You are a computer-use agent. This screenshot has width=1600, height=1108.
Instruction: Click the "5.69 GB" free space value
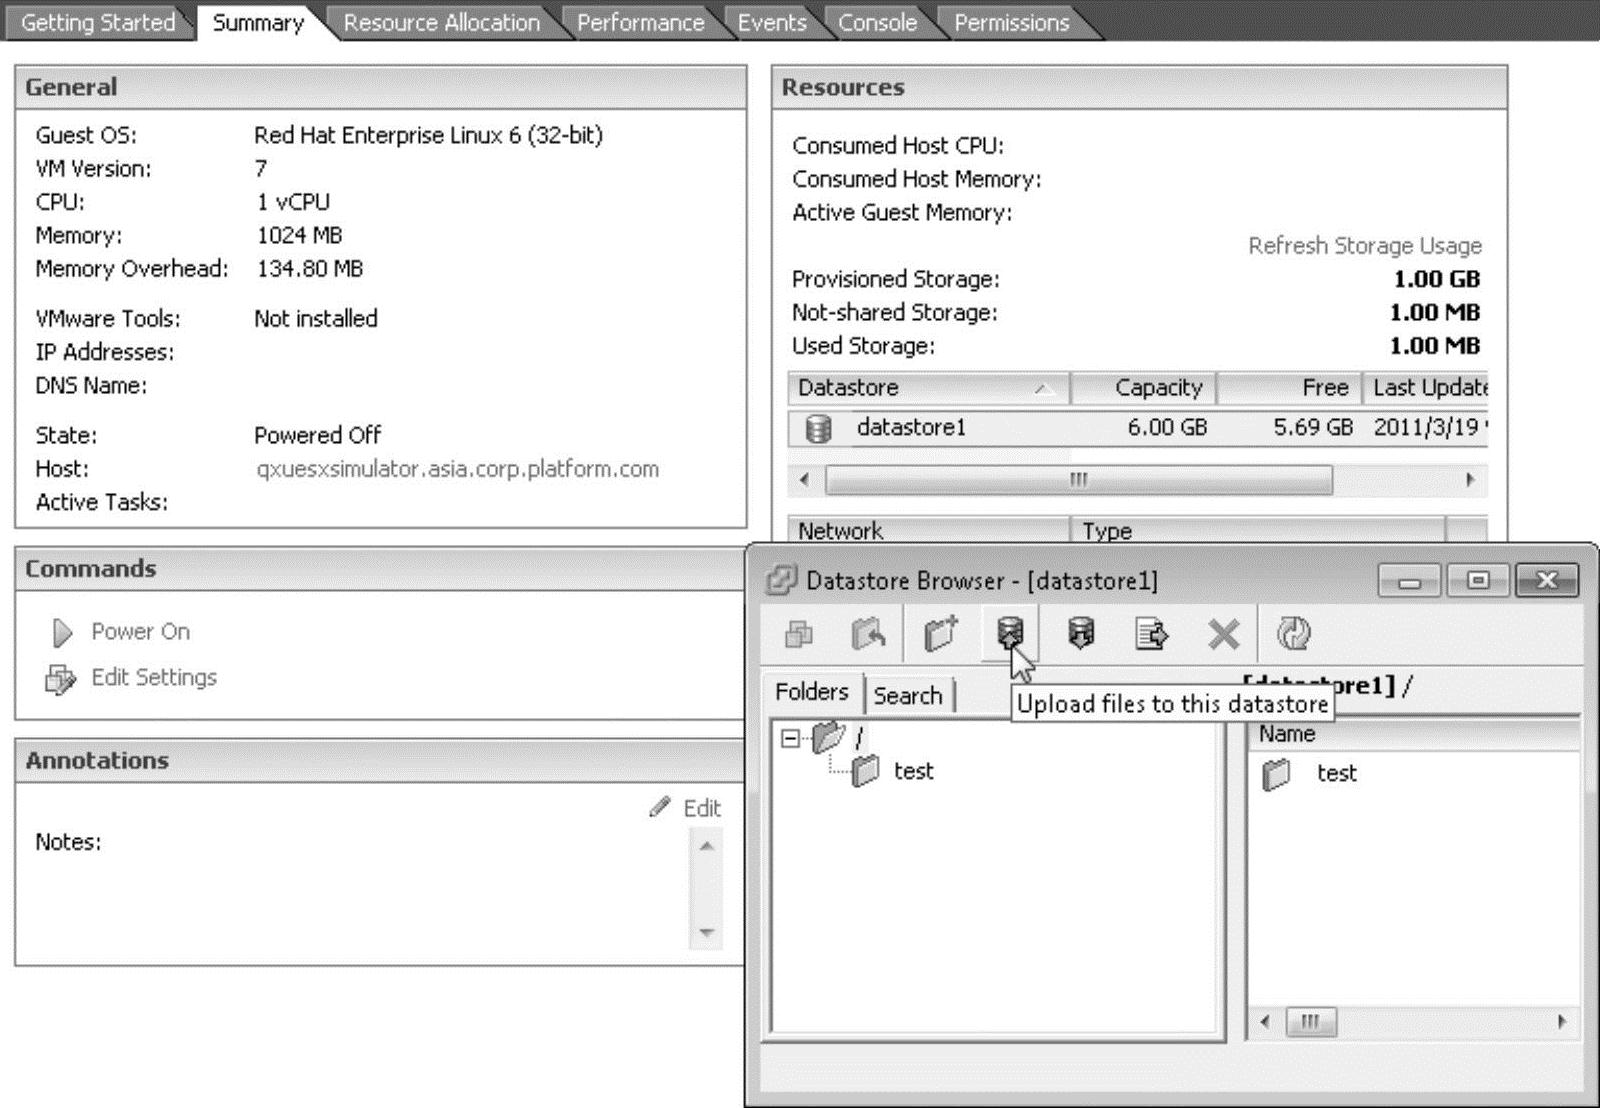[1313, 428]
